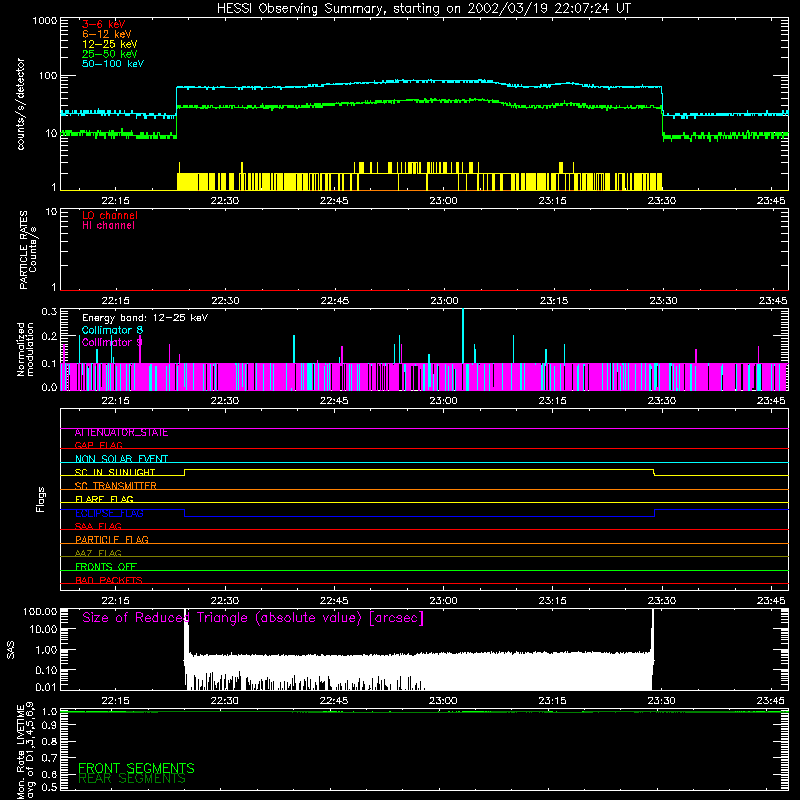Select the green 25-50 keV legend entry
The width and height of the screenshot is (800, 800).
[110, 54]
